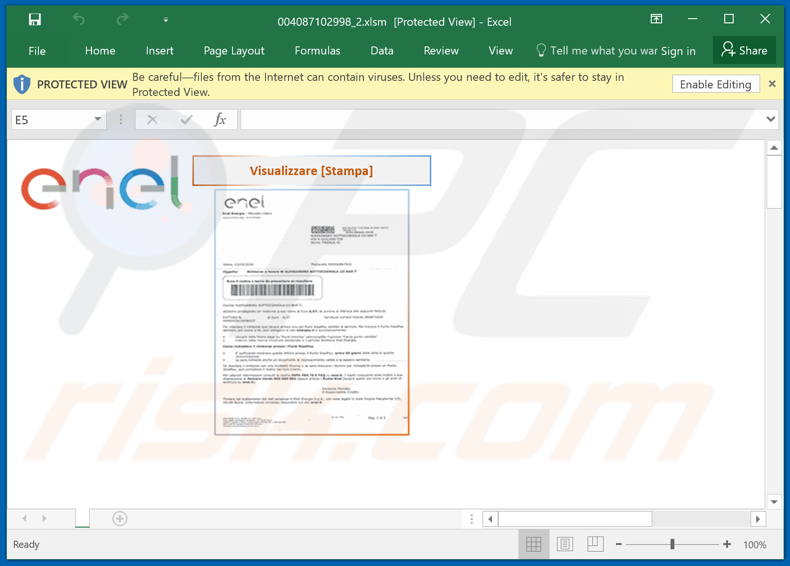Switch to Page Layout view icon
The image size is (790, 566).
[x=565, y=544]
